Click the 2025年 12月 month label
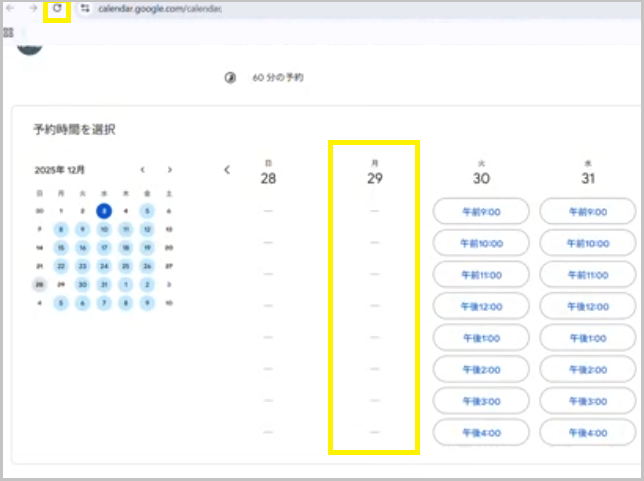644x481 pixels. pyautogui.click(x=60, y=170)
